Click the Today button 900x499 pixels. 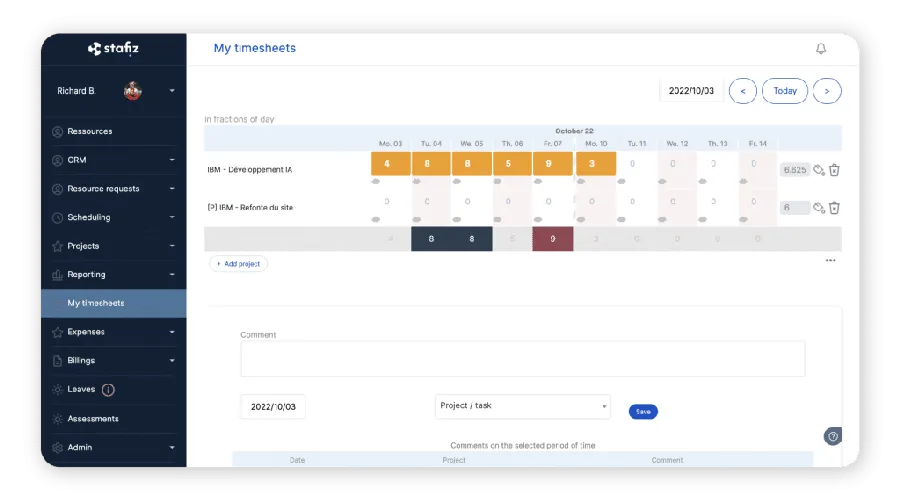point(785,91)
